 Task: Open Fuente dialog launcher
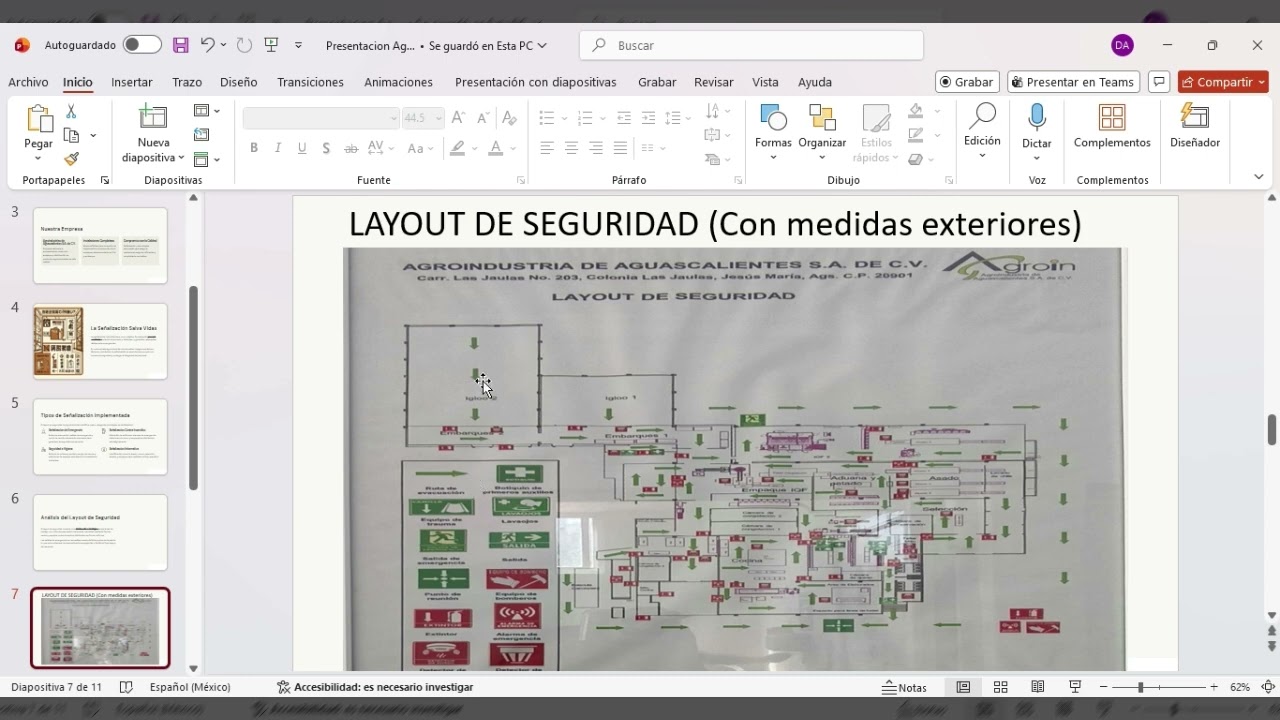(x=521, y=180)
